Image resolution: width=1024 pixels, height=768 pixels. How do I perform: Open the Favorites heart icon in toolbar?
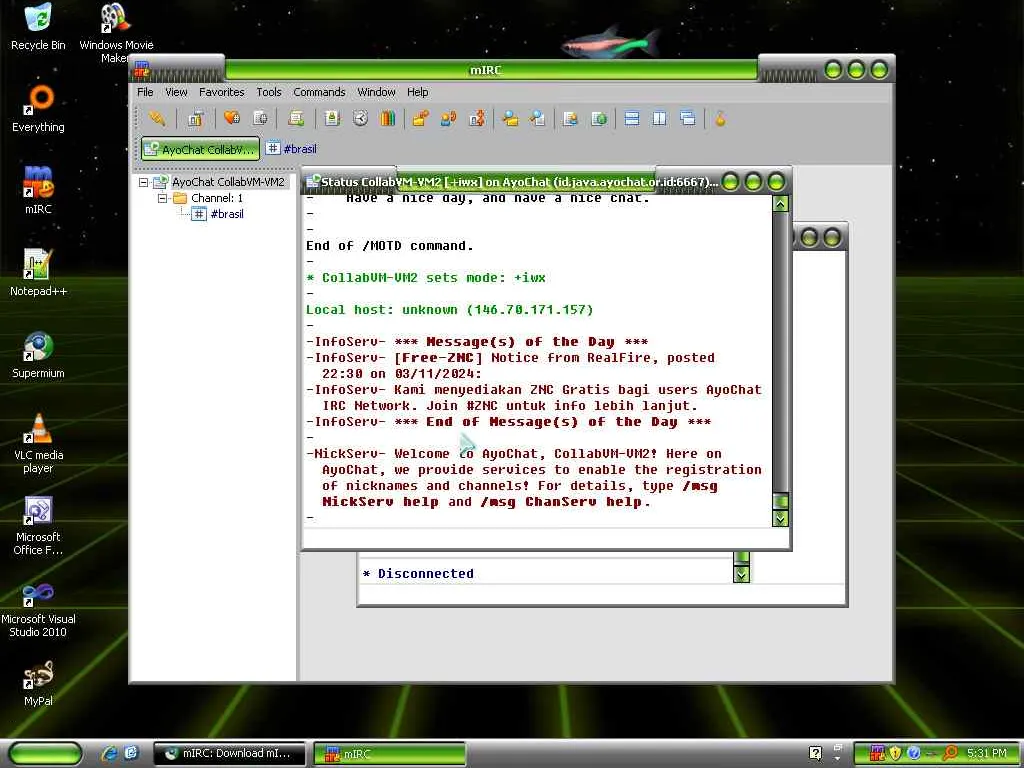pyautogui.click(x=231, y=118)
